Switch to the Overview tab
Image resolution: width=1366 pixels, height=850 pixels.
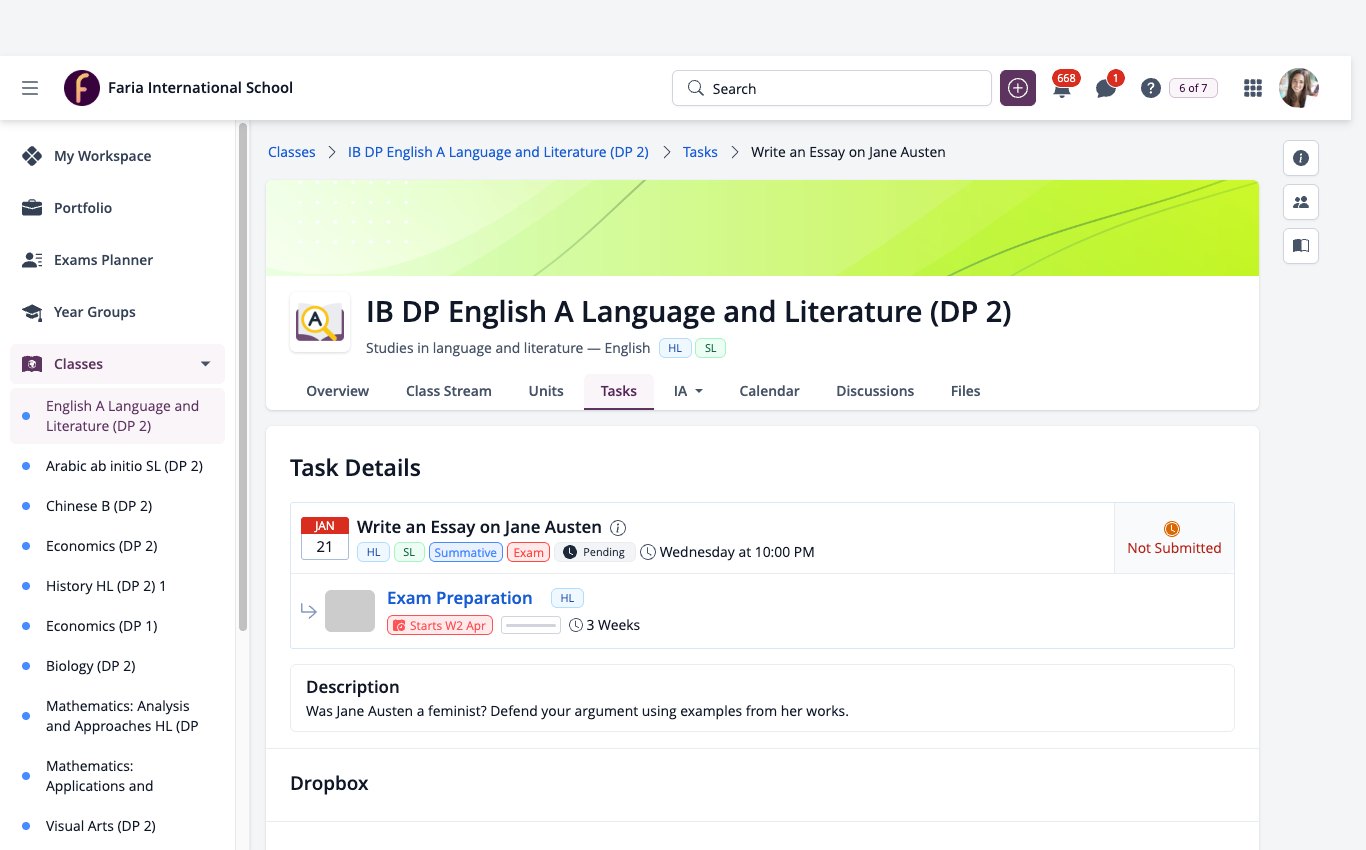[337, 391]
